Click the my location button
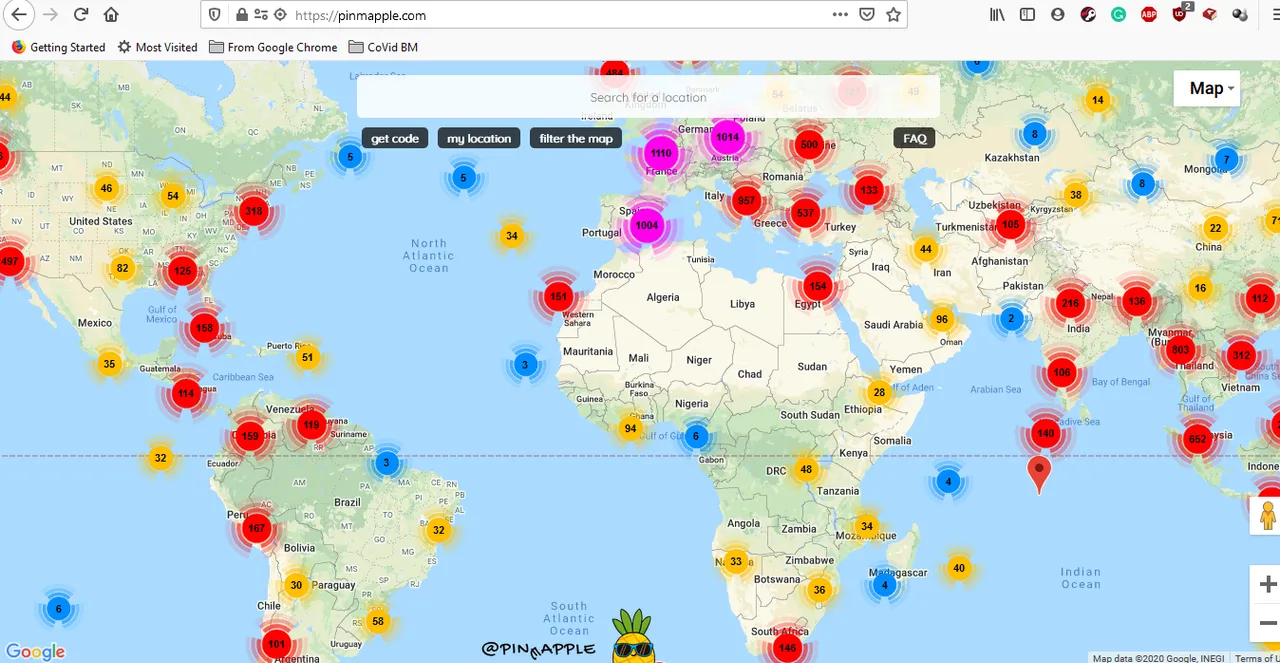Screen dimensions: 1280x663 pos(479,138)
